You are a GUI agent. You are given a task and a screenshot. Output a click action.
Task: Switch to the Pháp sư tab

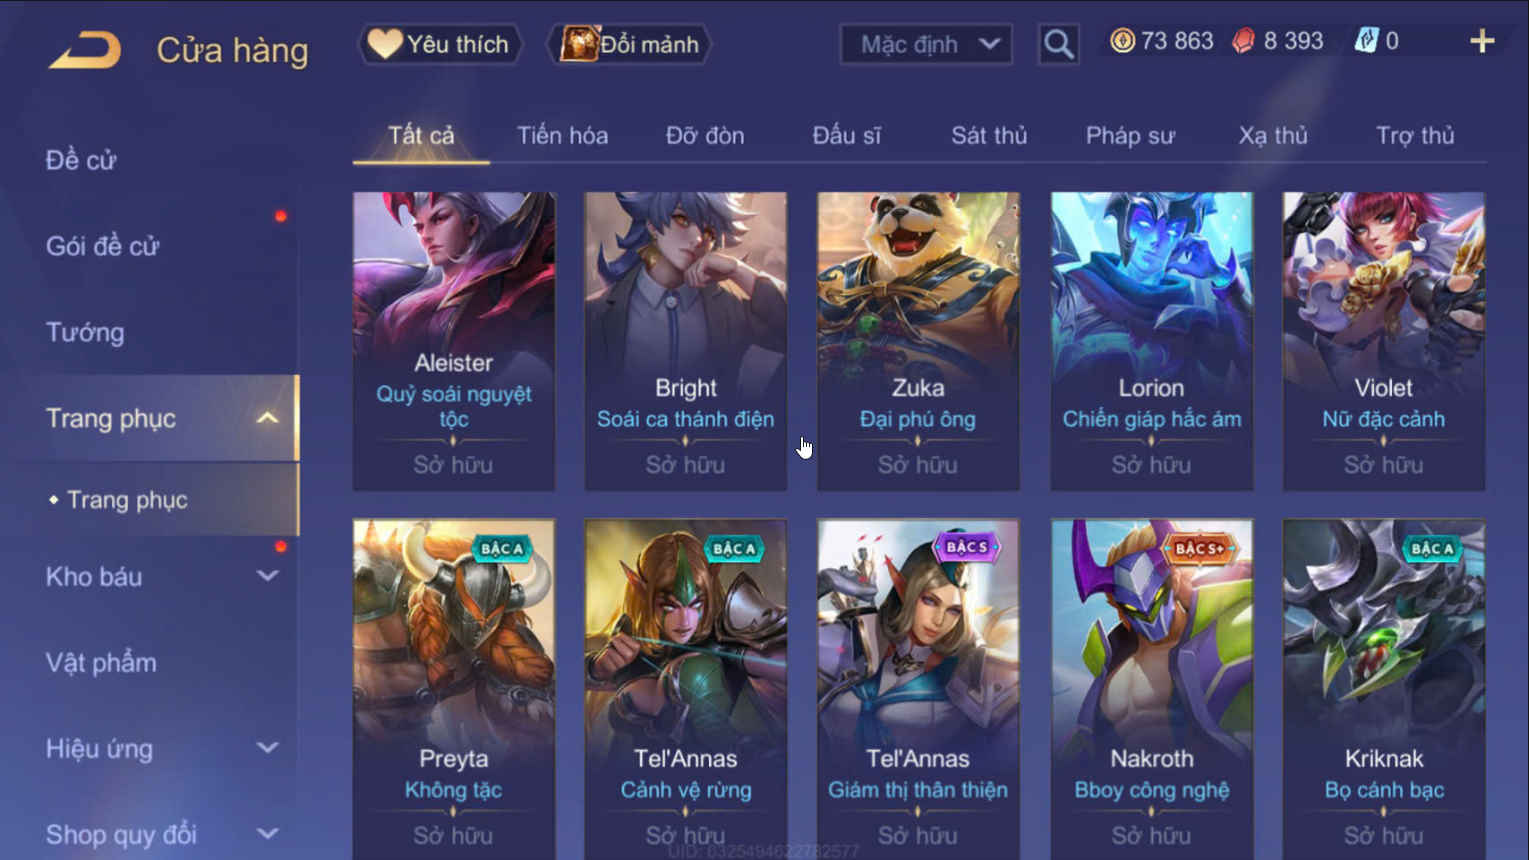point(1130,136)
